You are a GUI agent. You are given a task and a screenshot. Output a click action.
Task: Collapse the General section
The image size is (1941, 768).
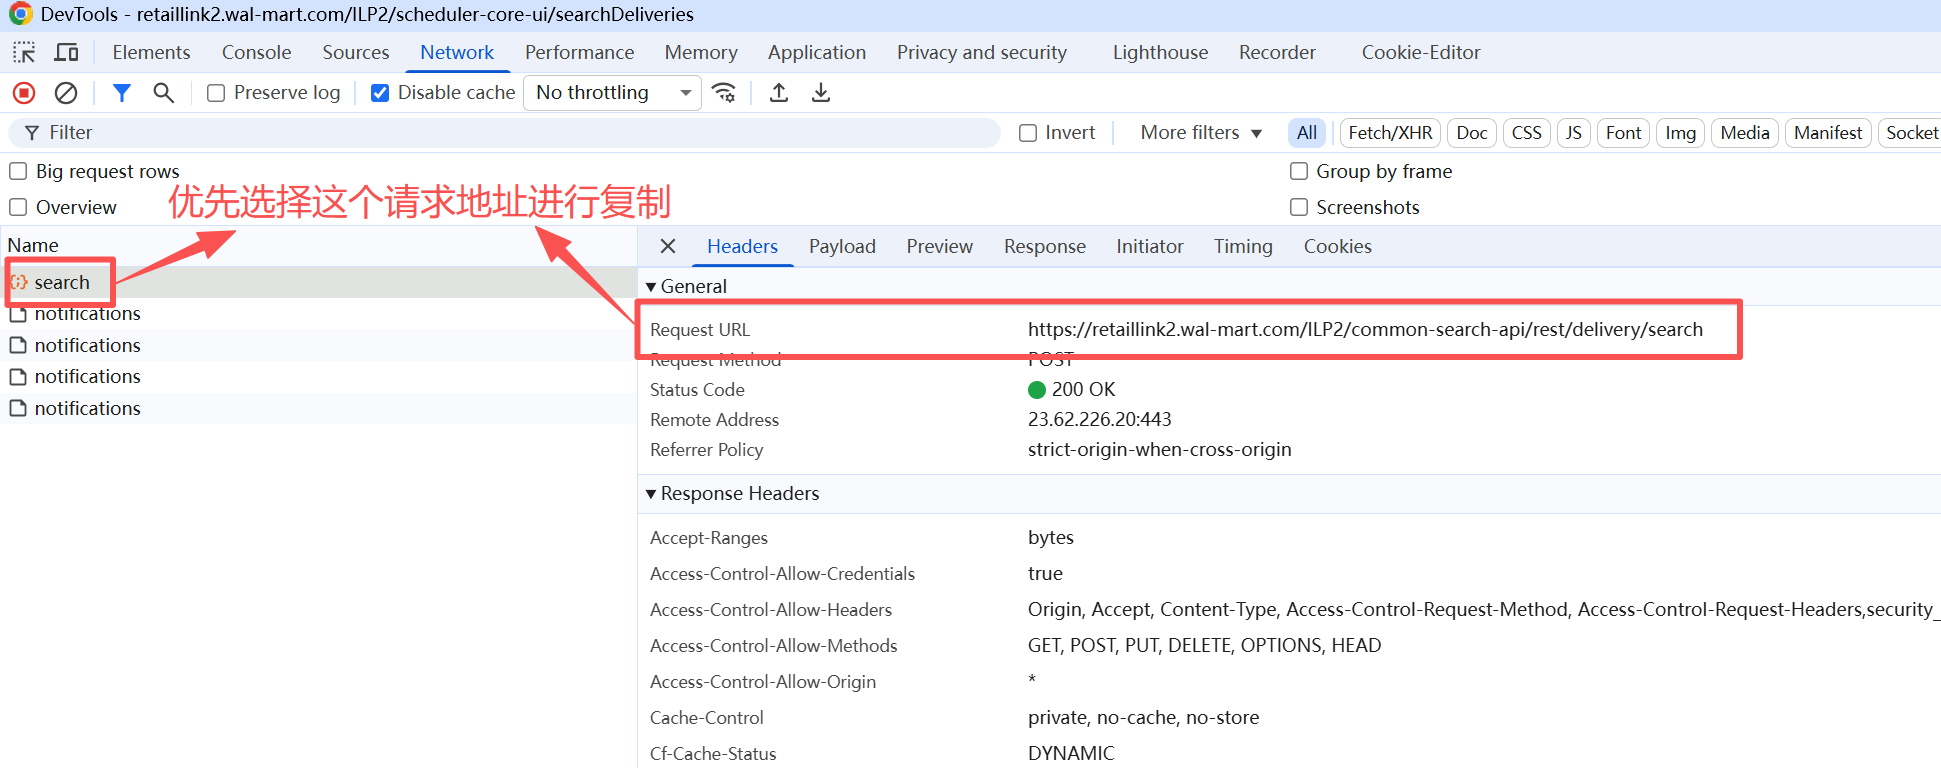pos(651,287)
